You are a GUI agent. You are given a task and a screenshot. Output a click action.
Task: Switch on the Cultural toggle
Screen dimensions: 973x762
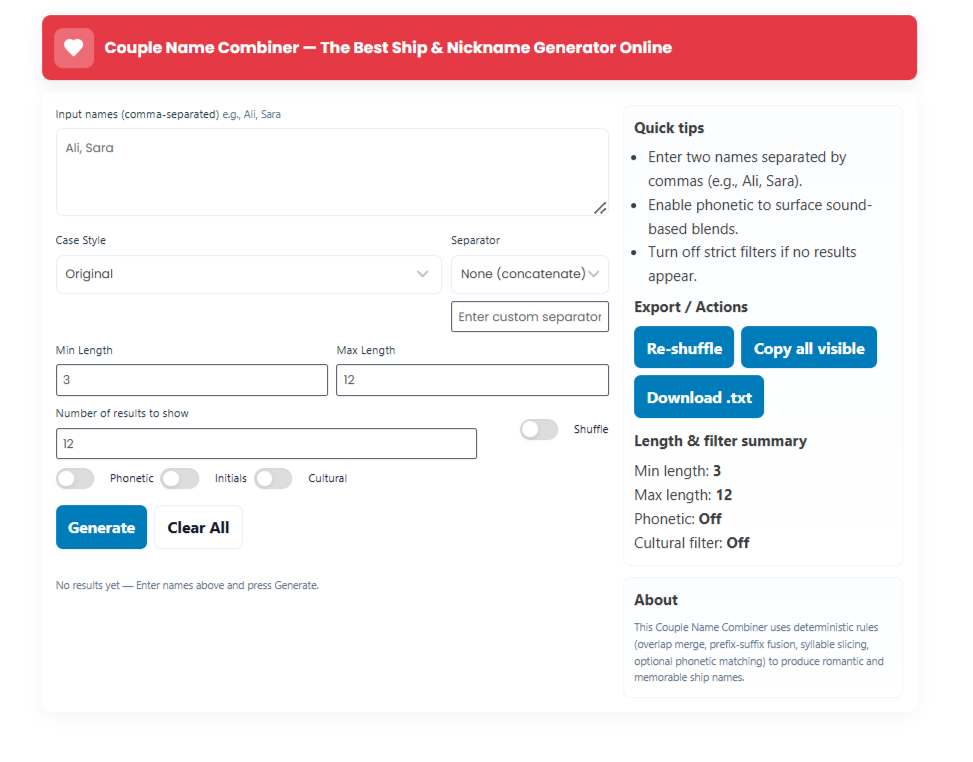tap(273, 478)
